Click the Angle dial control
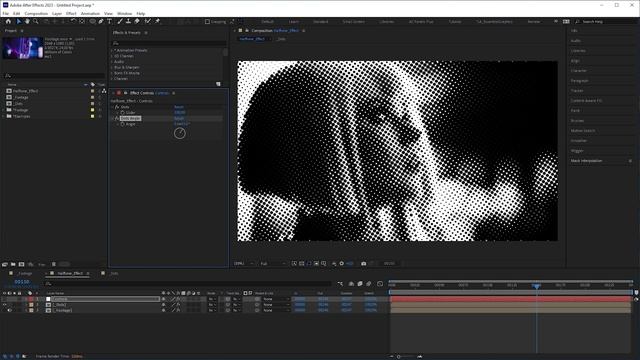This screenshot has width=640, height=360. pos(180,133)
